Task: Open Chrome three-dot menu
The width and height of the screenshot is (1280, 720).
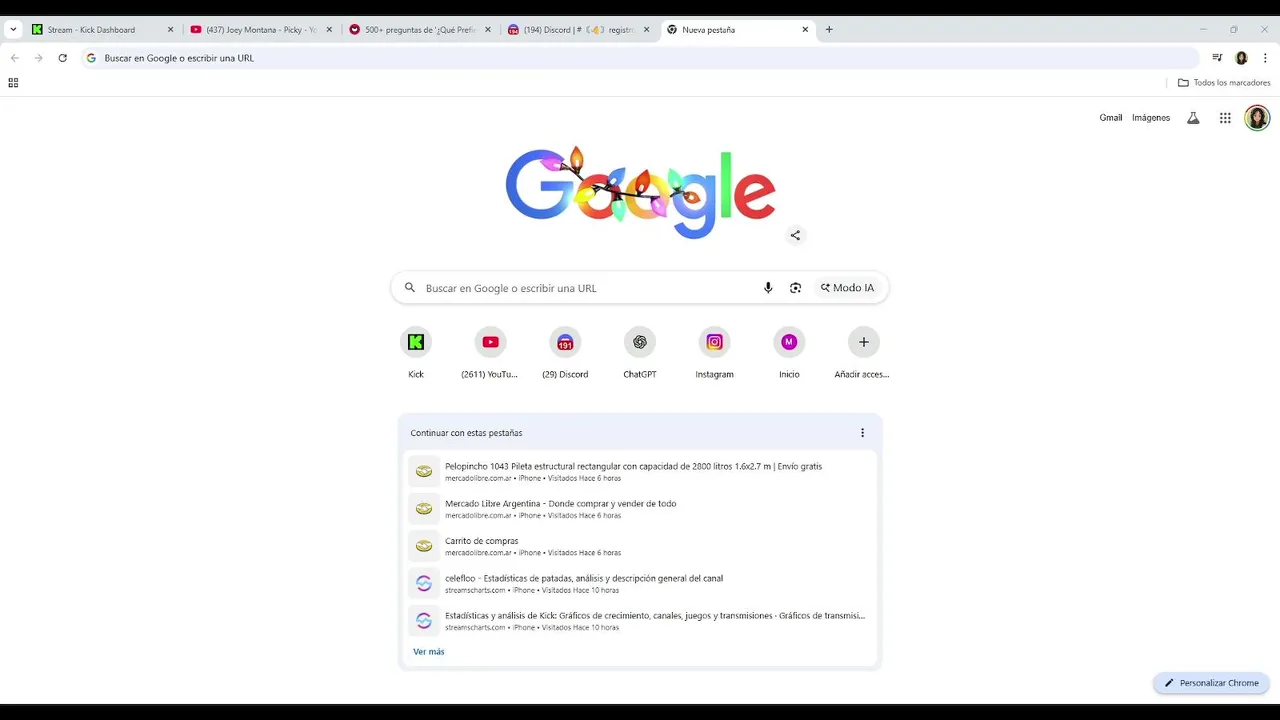Action: (1265, 58)
